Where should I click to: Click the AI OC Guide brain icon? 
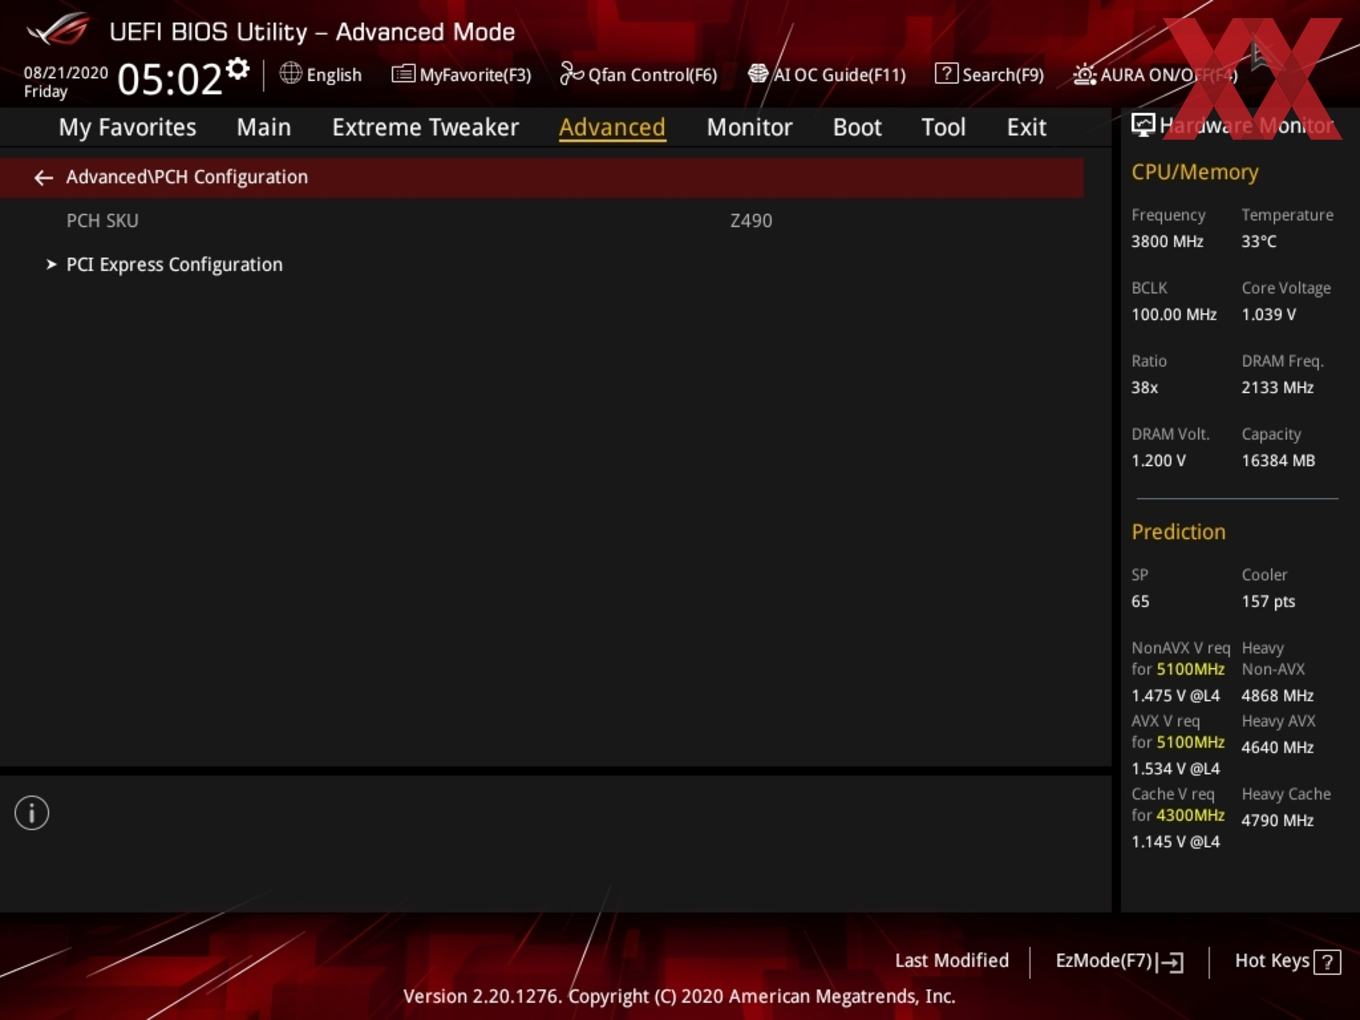pyautogui.click(x=758, y=74)
